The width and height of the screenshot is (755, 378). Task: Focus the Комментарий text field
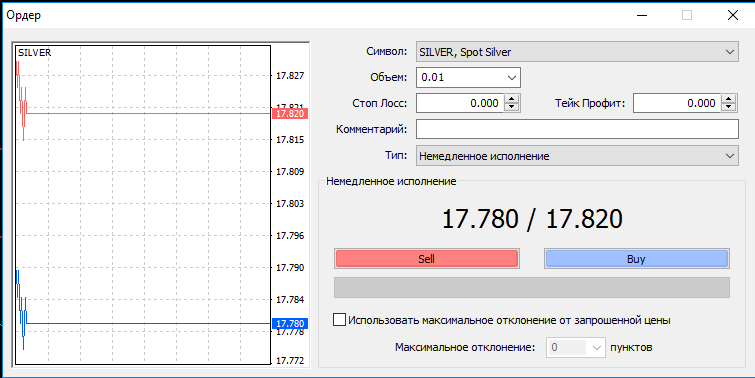tap(577, 129)
